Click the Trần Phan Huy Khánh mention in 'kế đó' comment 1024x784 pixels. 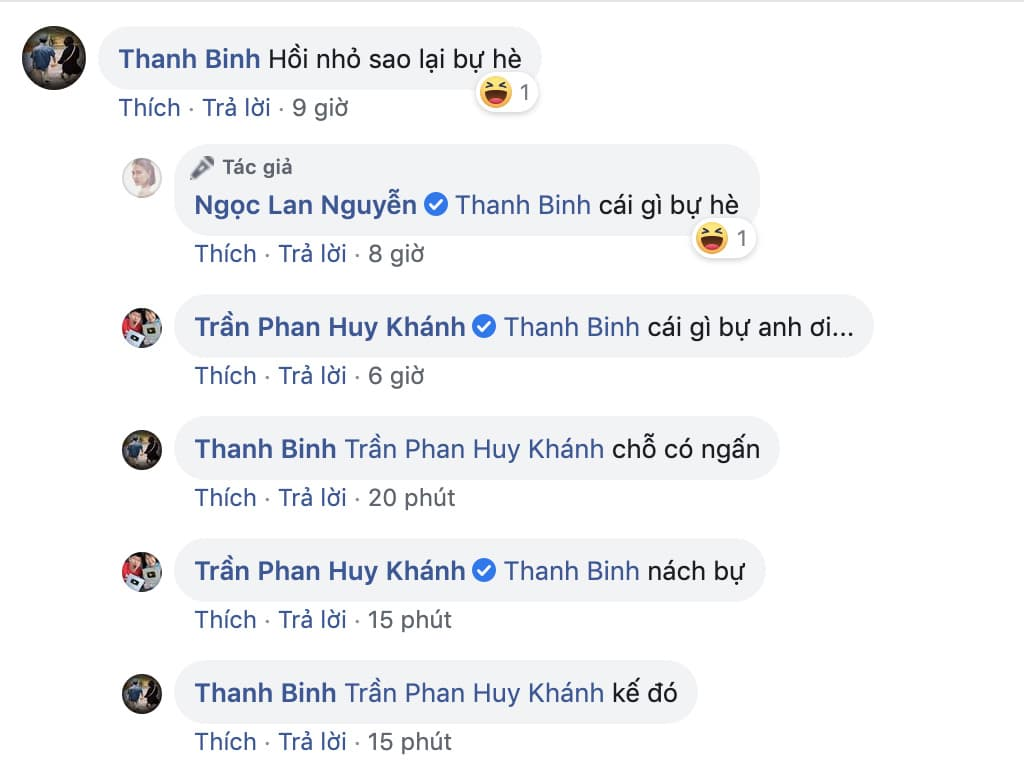point(475,691)
